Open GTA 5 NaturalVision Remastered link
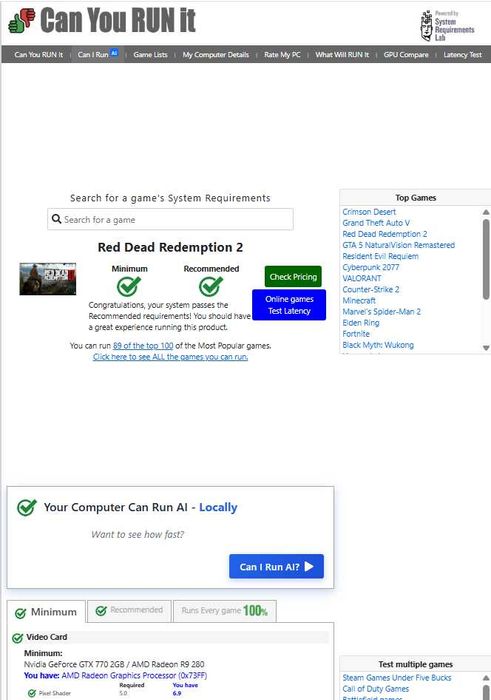This screenshot has height=700, width=491. pos(399,245)
